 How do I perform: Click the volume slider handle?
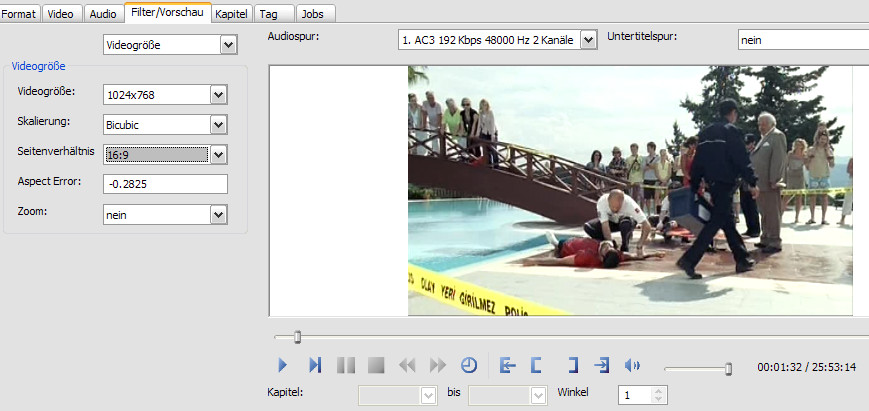729,369
